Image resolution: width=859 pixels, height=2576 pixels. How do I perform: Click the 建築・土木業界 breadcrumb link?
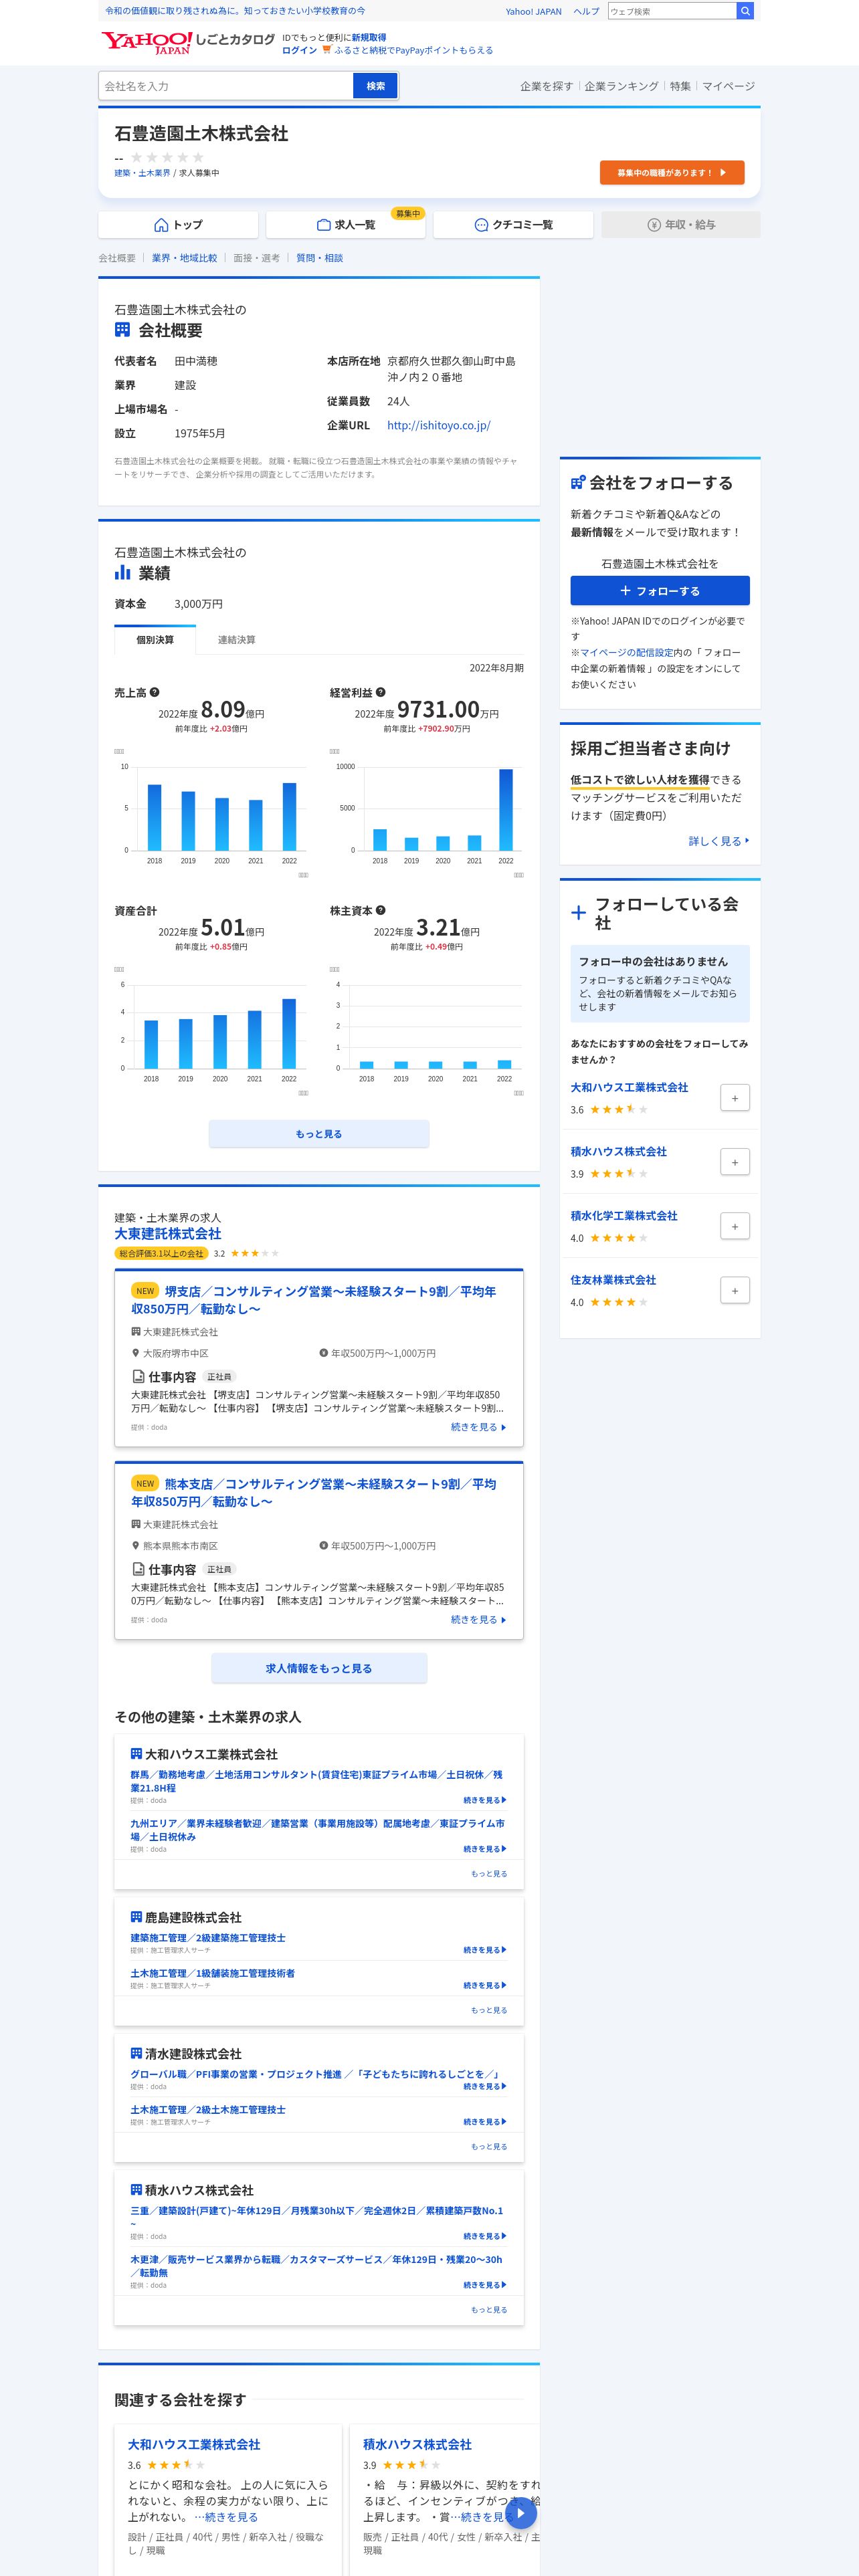click(x=142, y=173)
